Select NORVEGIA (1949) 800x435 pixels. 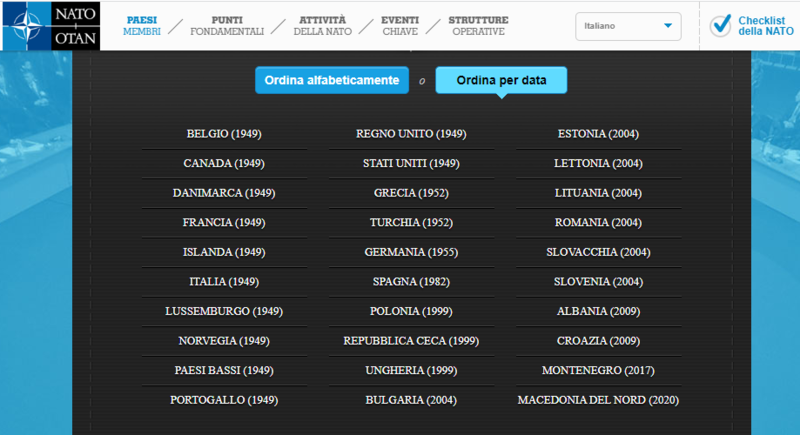coord(224,341)
